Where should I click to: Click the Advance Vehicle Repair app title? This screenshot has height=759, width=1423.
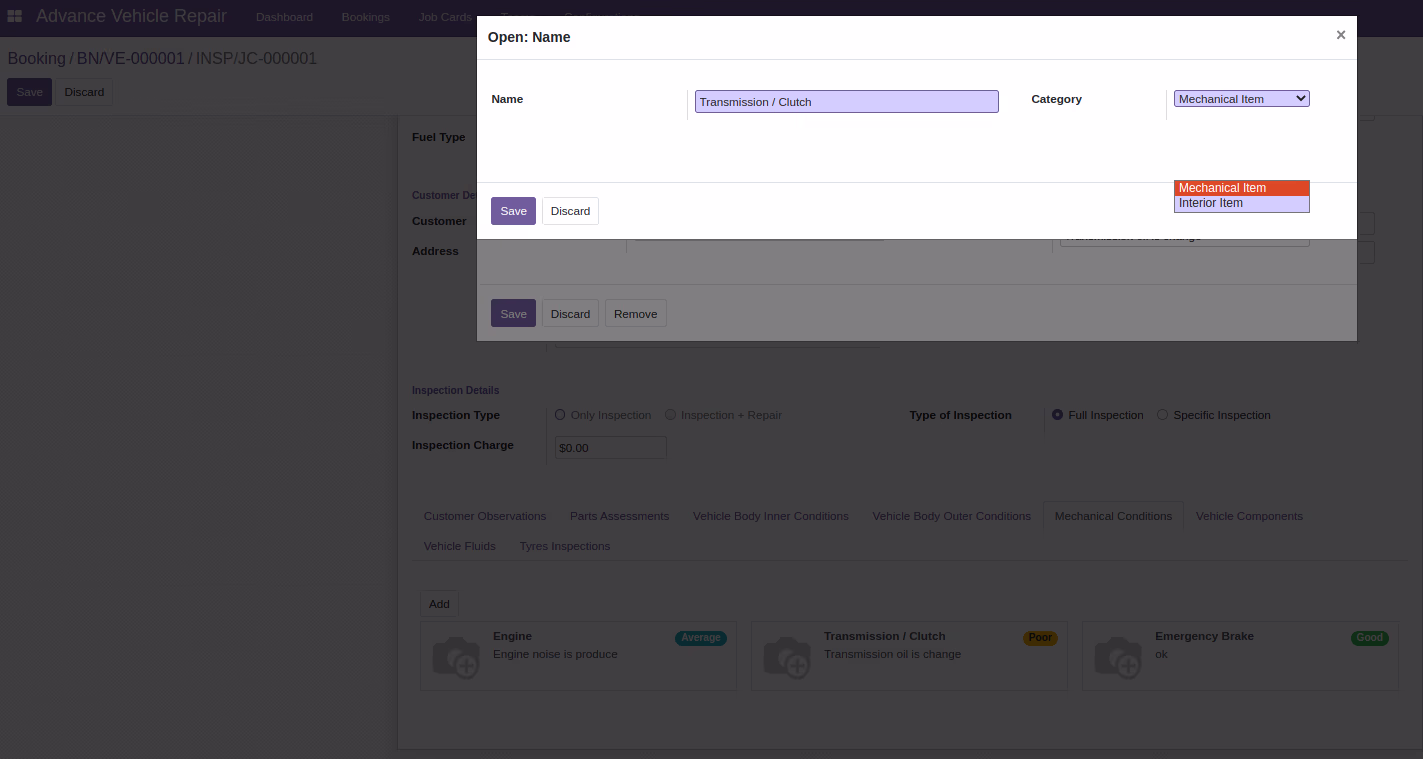(131, 17)
